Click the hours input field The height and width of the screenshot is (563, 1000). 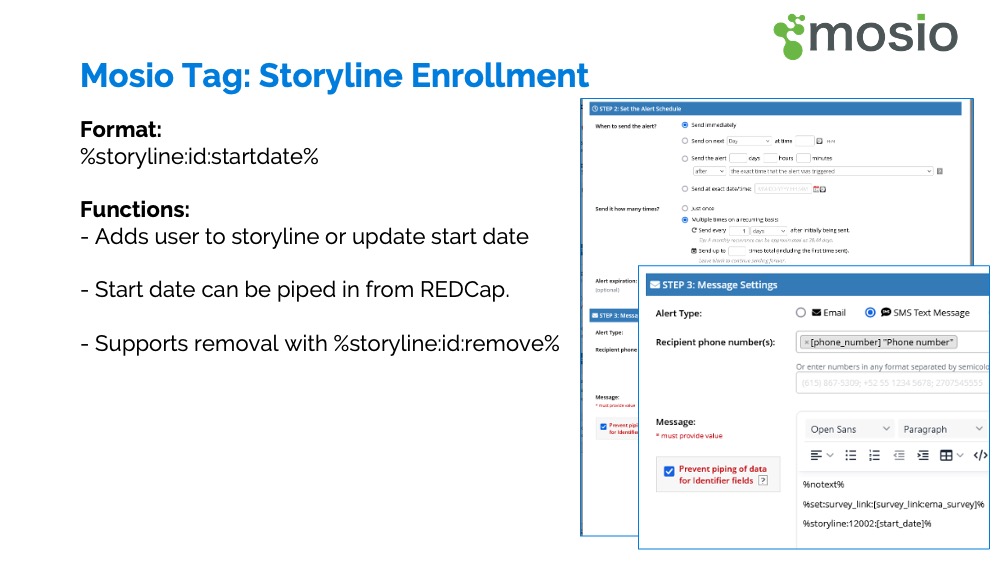click(770, 158)
